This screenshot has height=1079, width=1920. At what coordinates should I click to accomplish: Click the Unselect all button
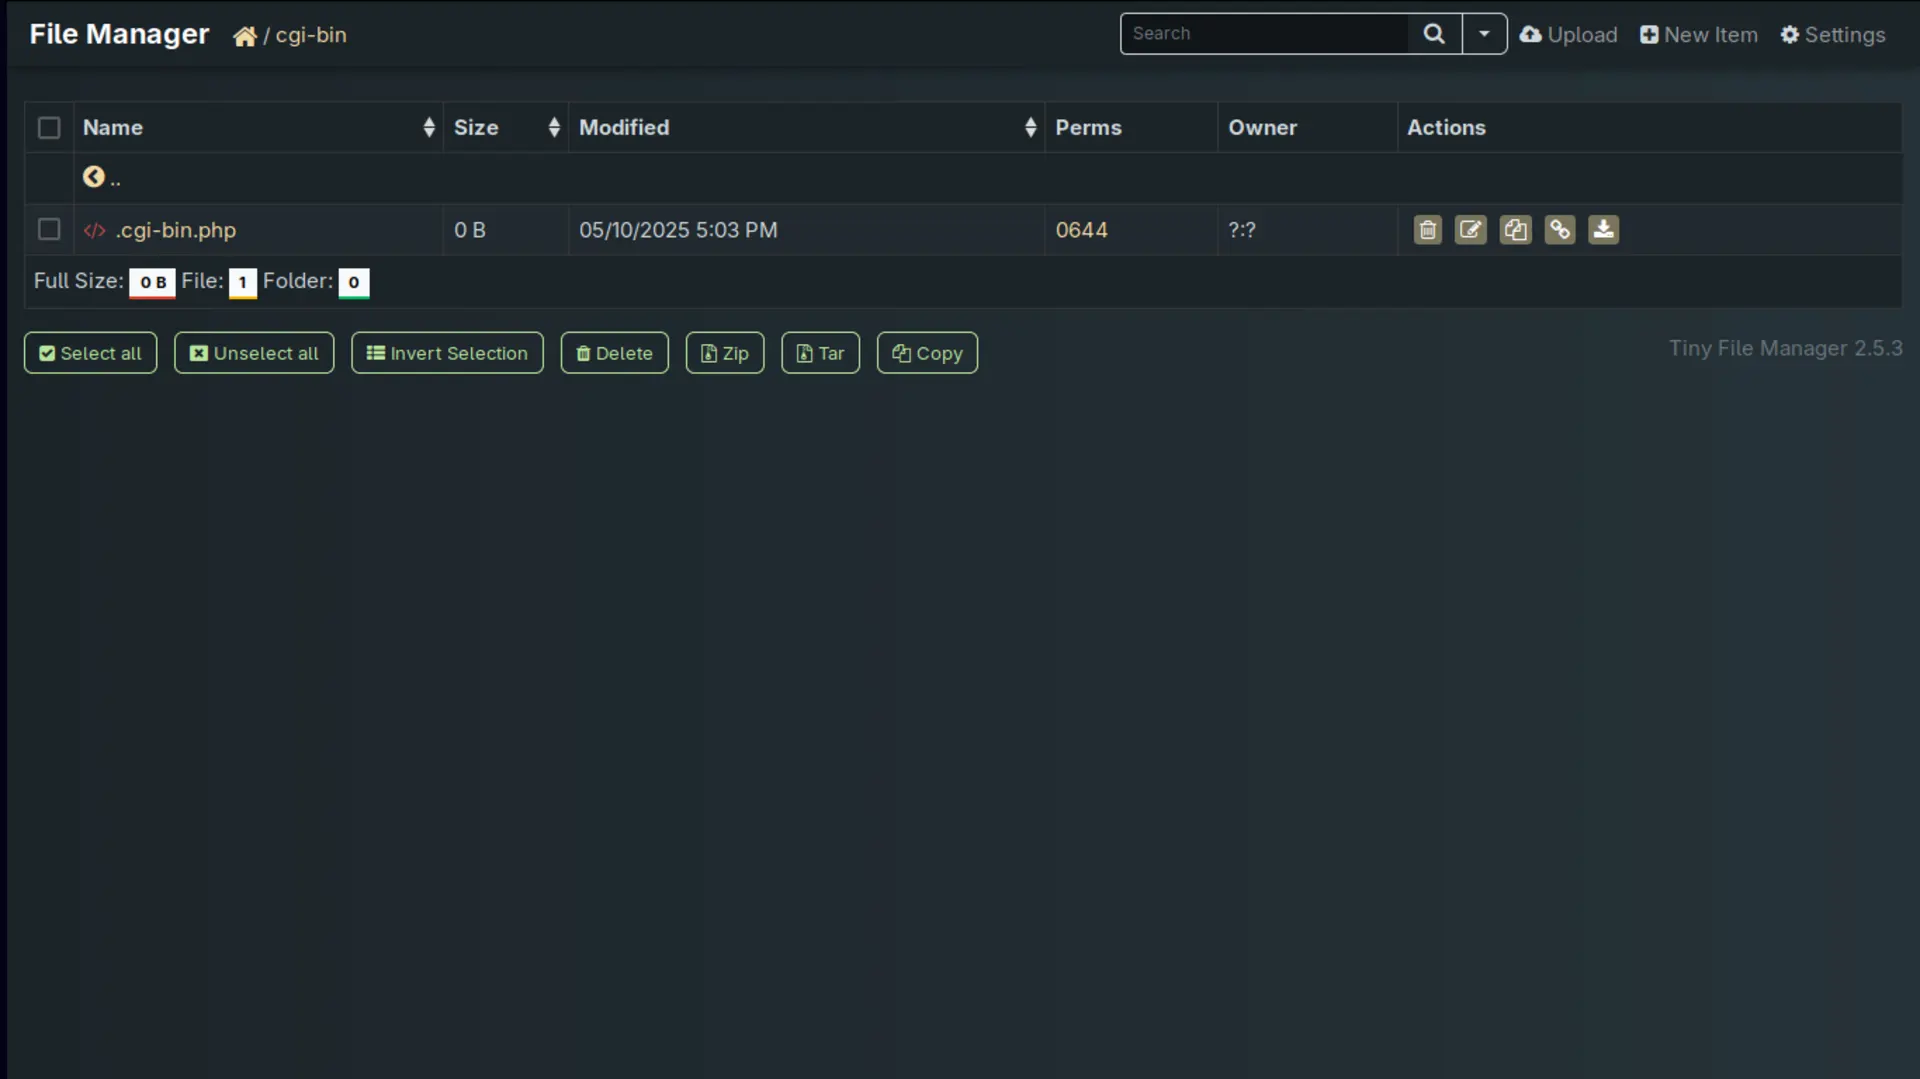tap(254, 353)
